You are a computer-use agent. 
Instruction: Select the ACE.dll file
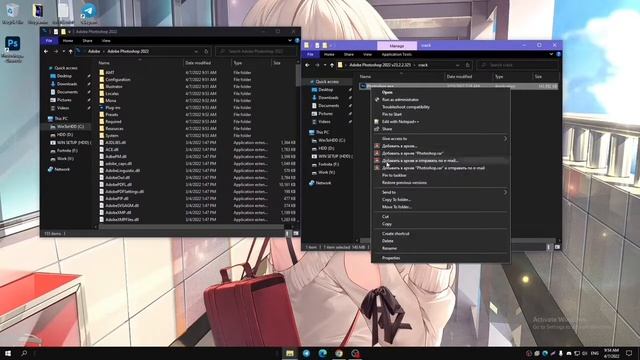(111, 149)
